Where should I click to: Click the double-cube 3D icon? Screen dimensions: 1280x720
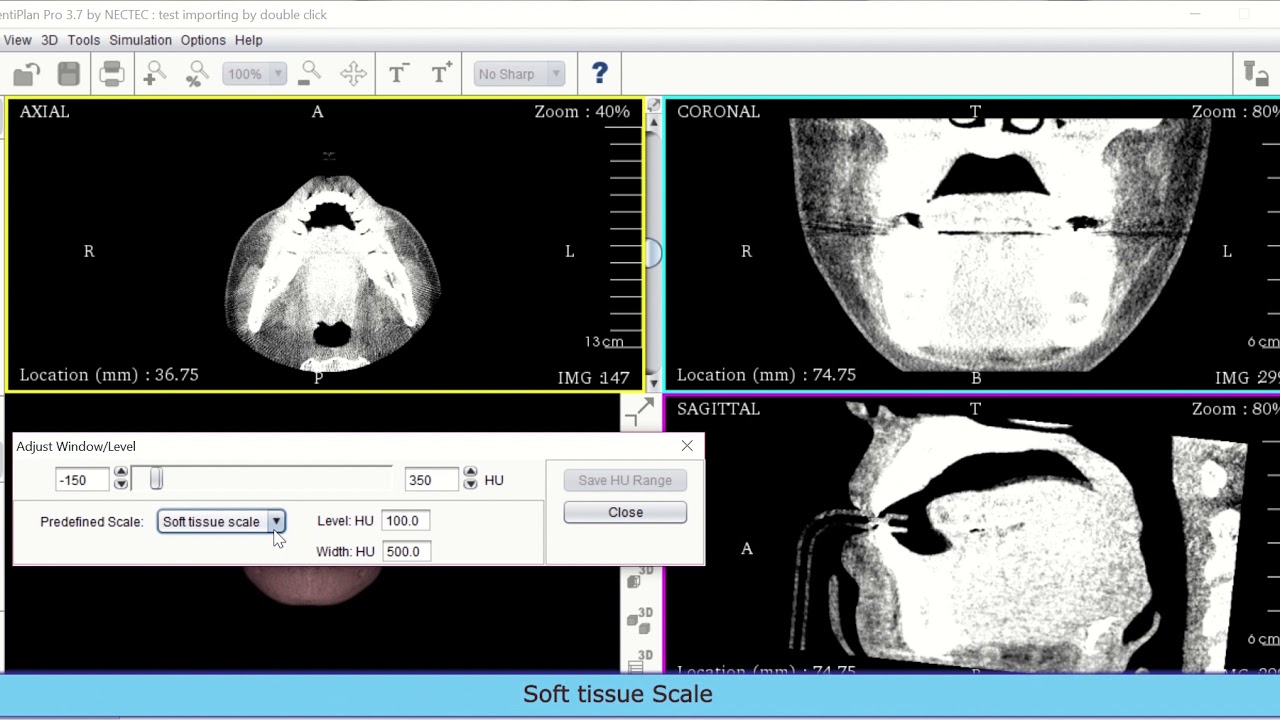(639, 620)
